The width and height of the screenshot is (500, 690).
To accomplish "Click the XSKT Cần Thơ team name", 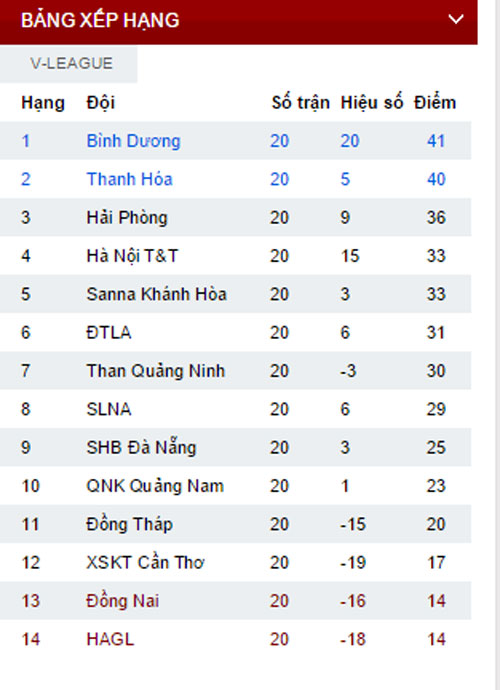I will pos(145,562).
